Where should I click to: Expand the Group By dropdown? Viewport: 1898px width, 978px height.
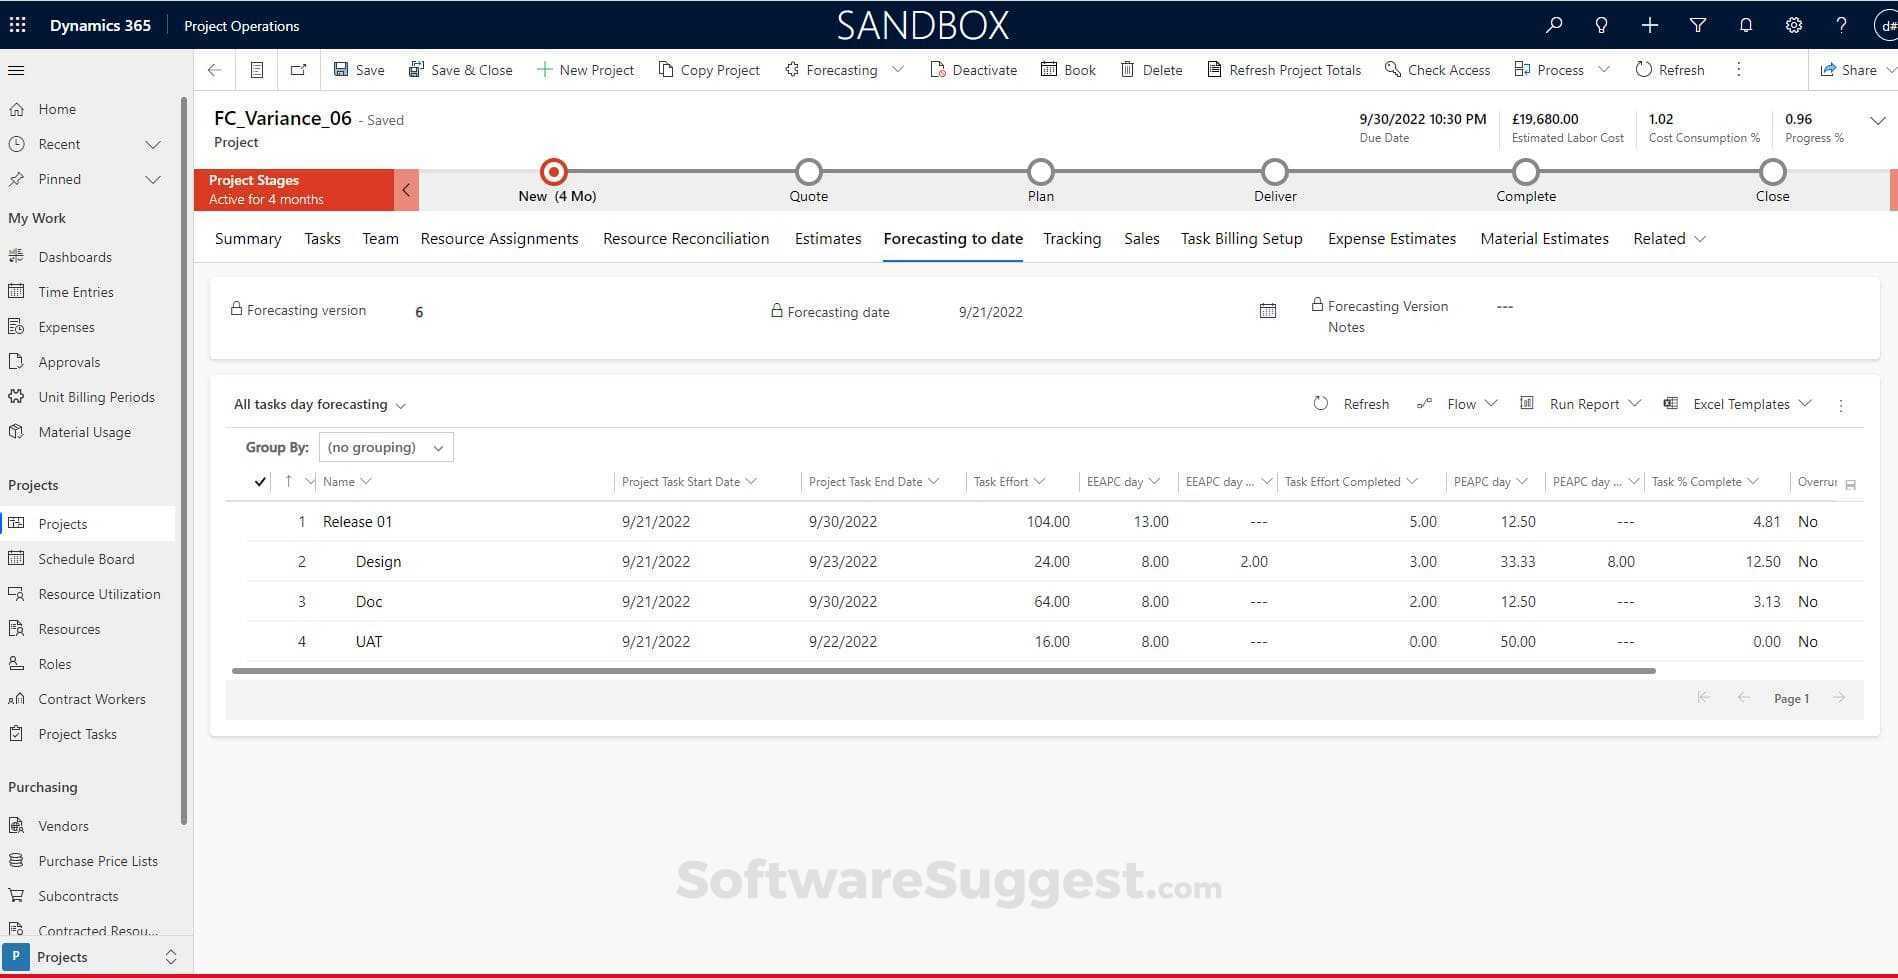[x=386, y=447]
